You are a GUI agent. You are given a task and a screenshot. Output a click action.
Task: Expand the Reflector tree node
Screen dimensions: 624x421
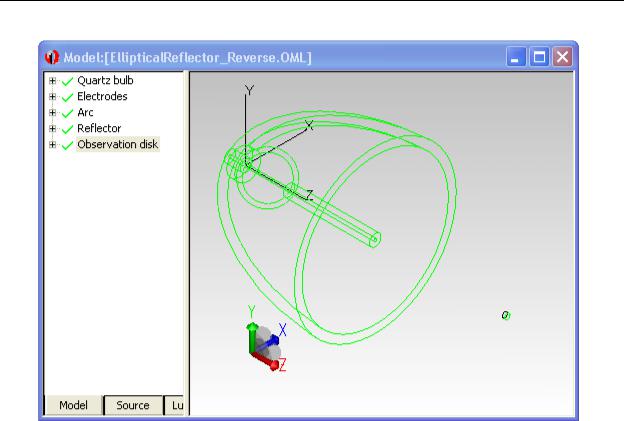52,129
